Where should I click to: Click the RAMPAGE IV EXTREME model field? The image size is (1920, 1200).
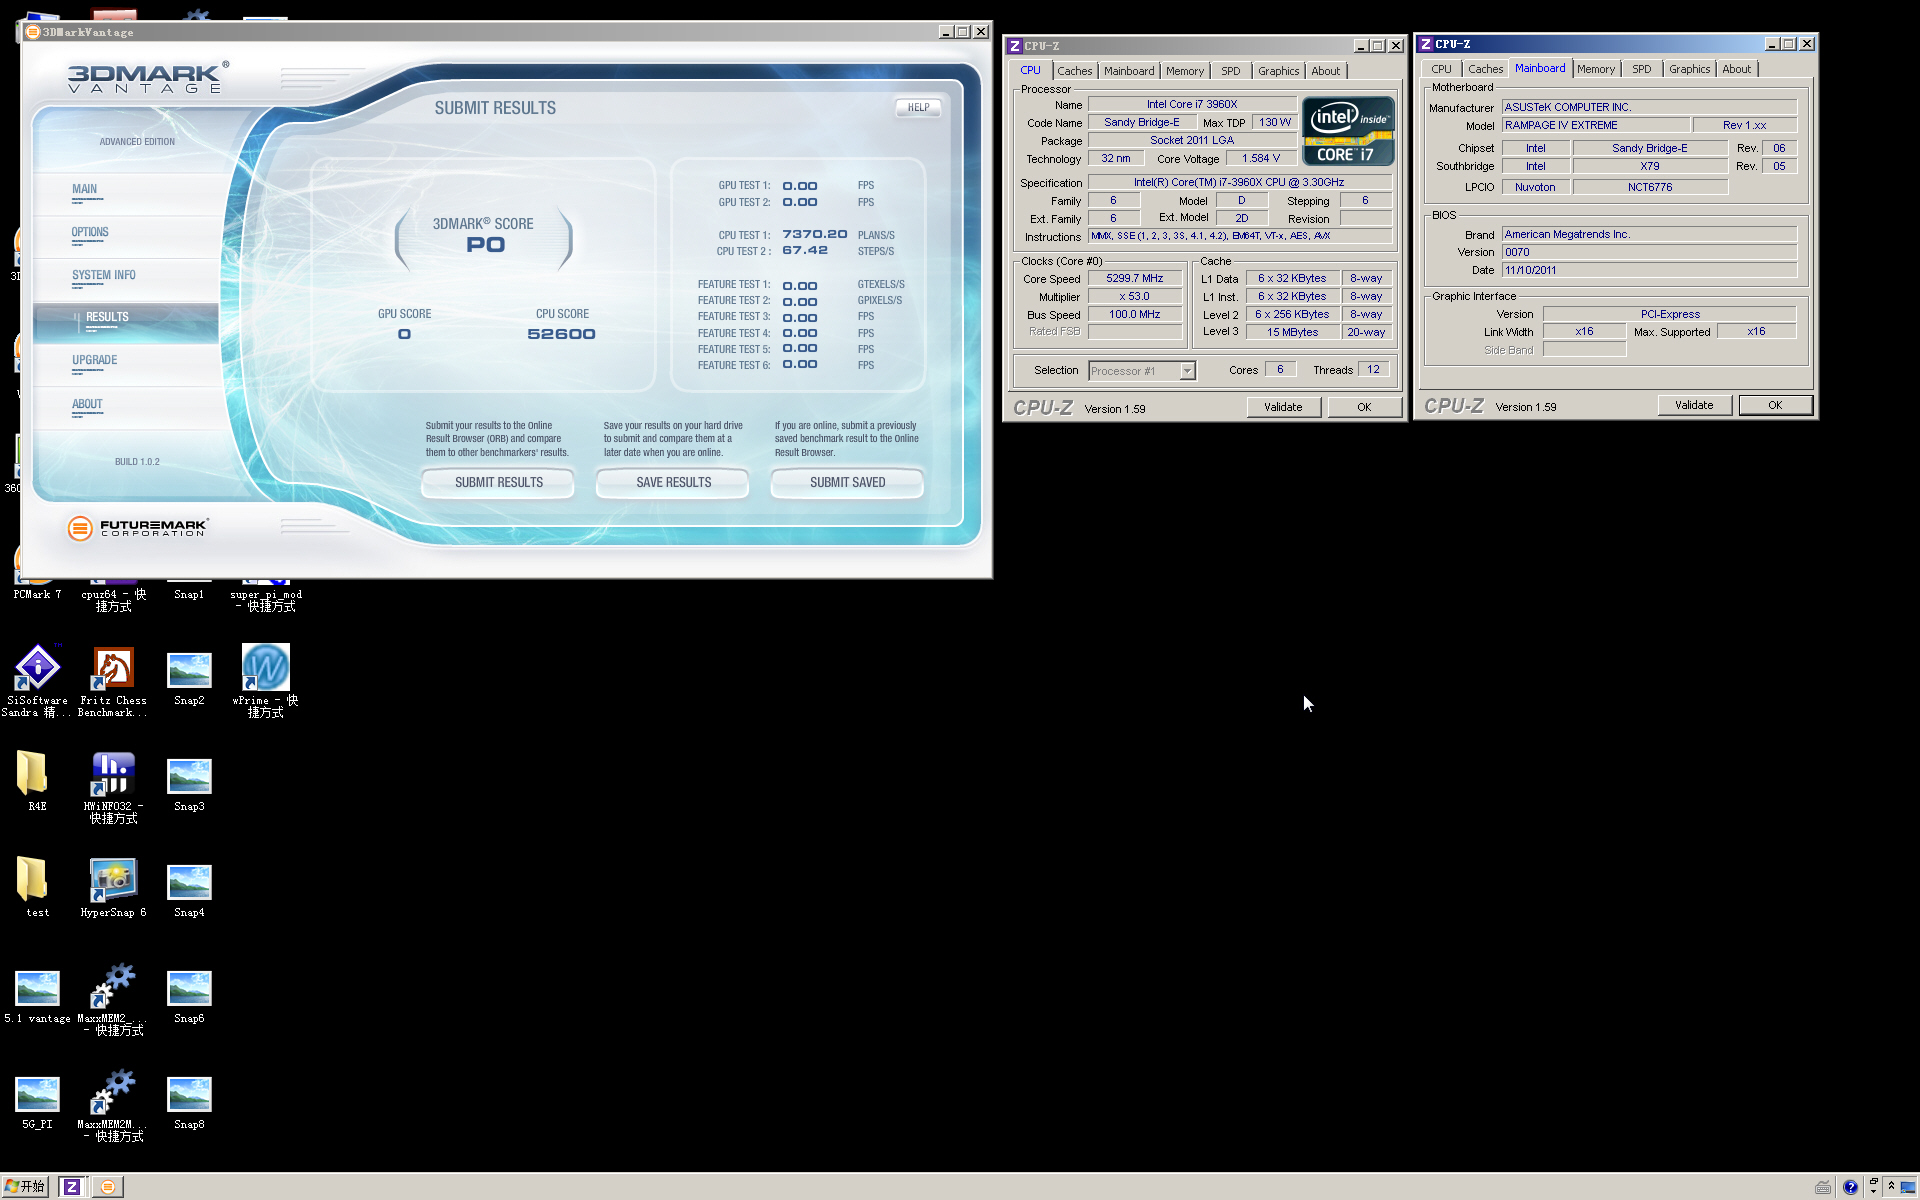[x=1596, y=125]
